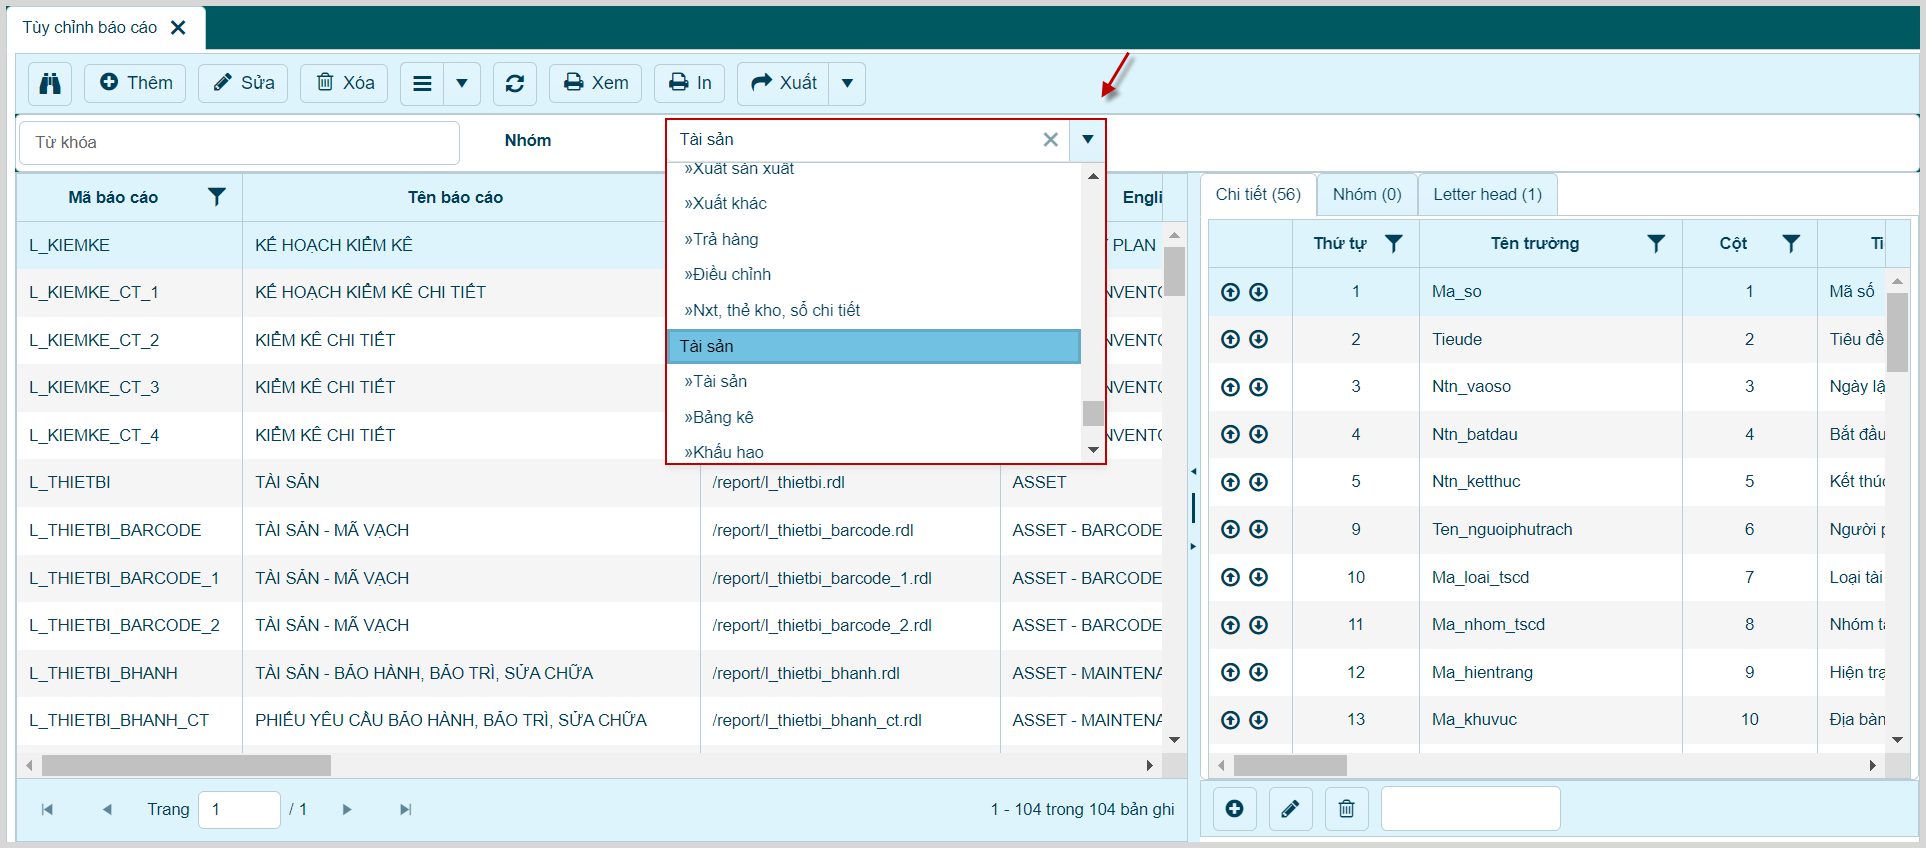Image resolution: width=1926 pixels, height=848 pixels.
Task: Go to first page
Action: point(47,810)
